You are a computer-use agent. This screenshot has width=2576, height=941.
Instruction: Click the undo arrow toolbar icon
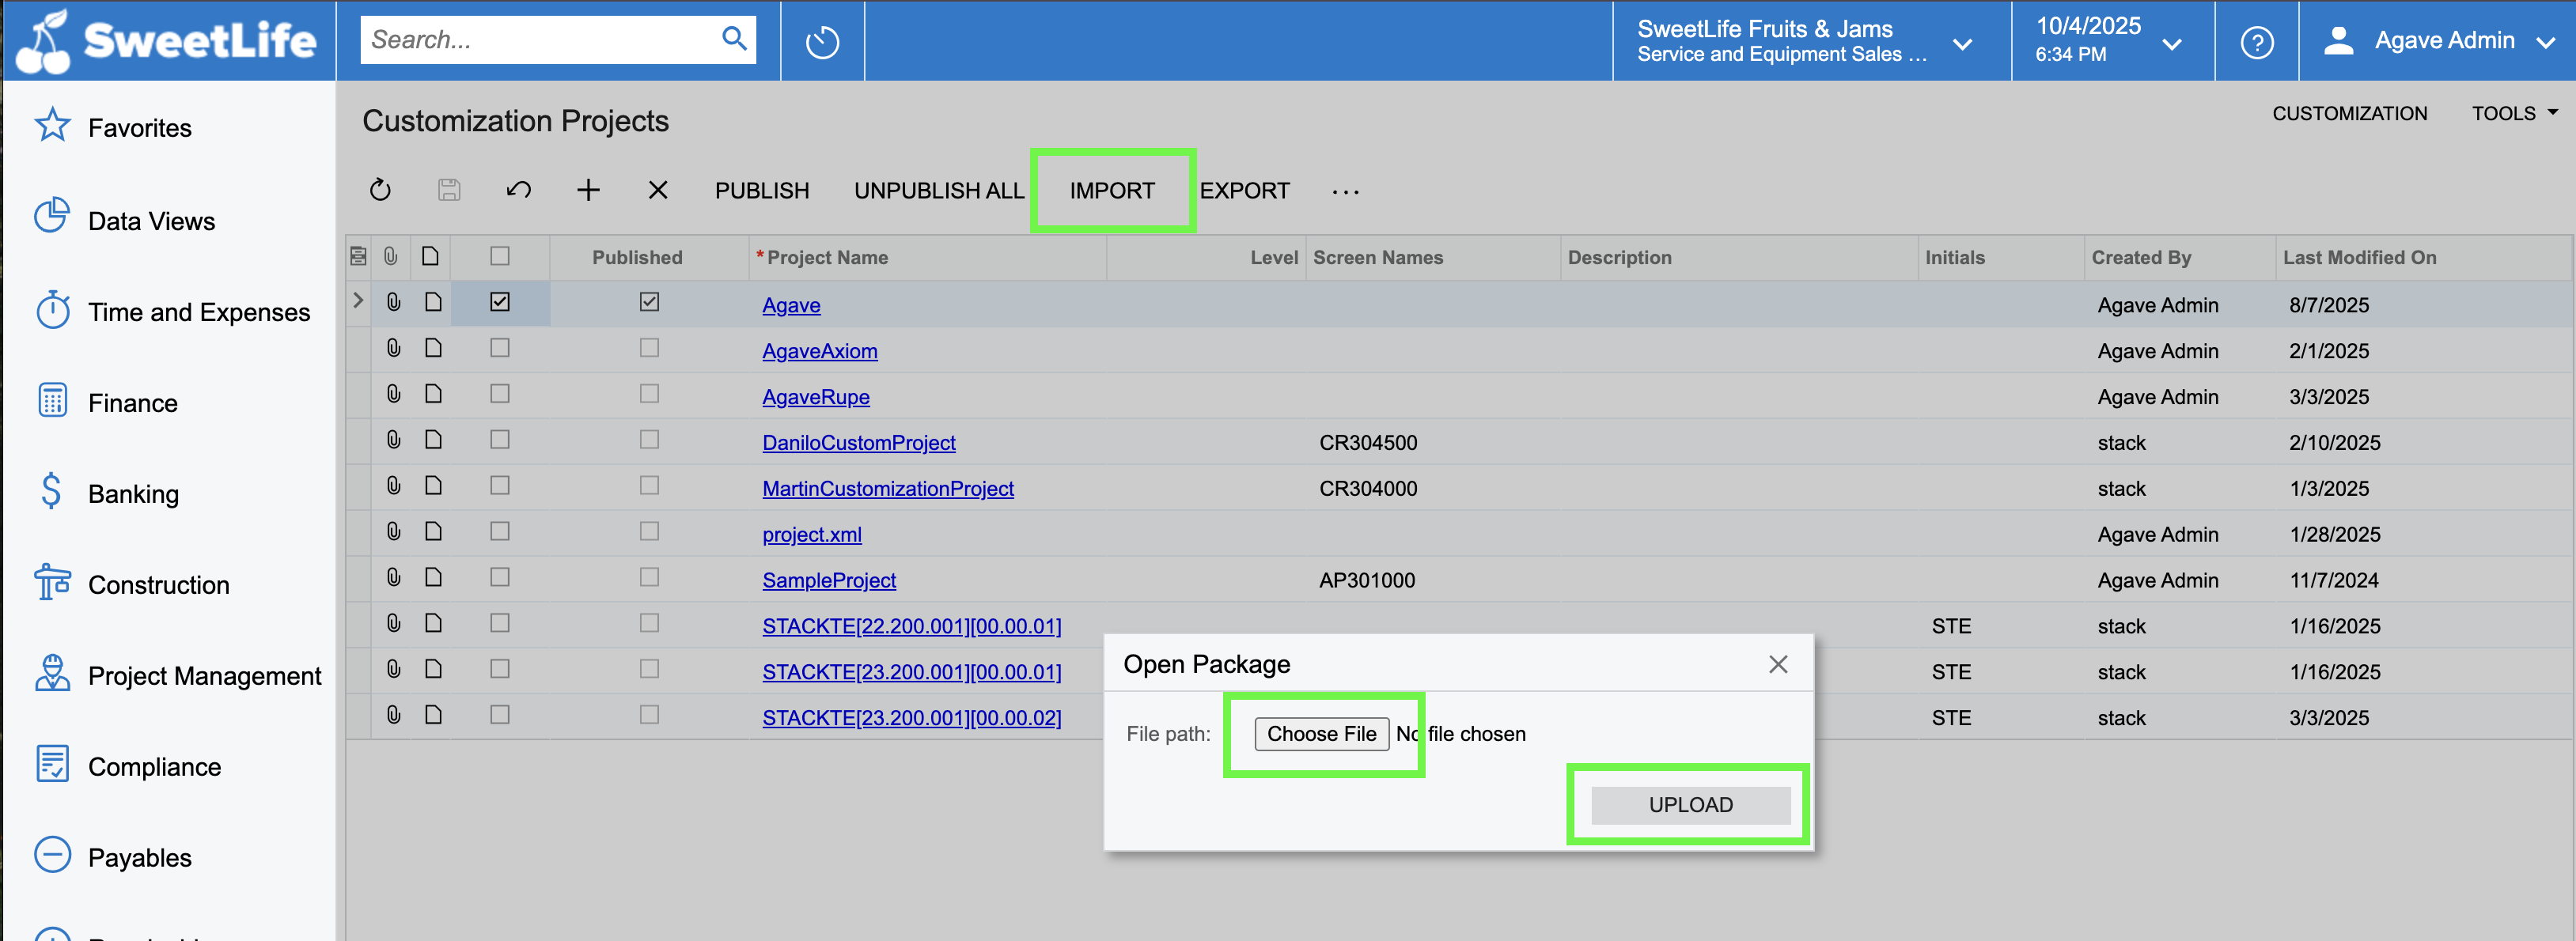tap(518, 190)
